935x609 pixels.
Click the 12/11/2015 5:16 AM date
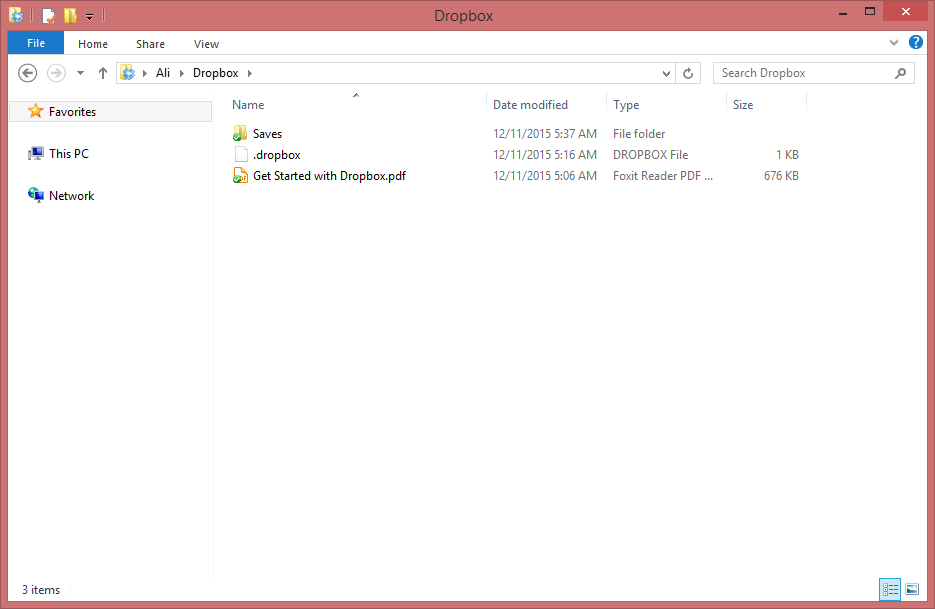click(544, 154)
